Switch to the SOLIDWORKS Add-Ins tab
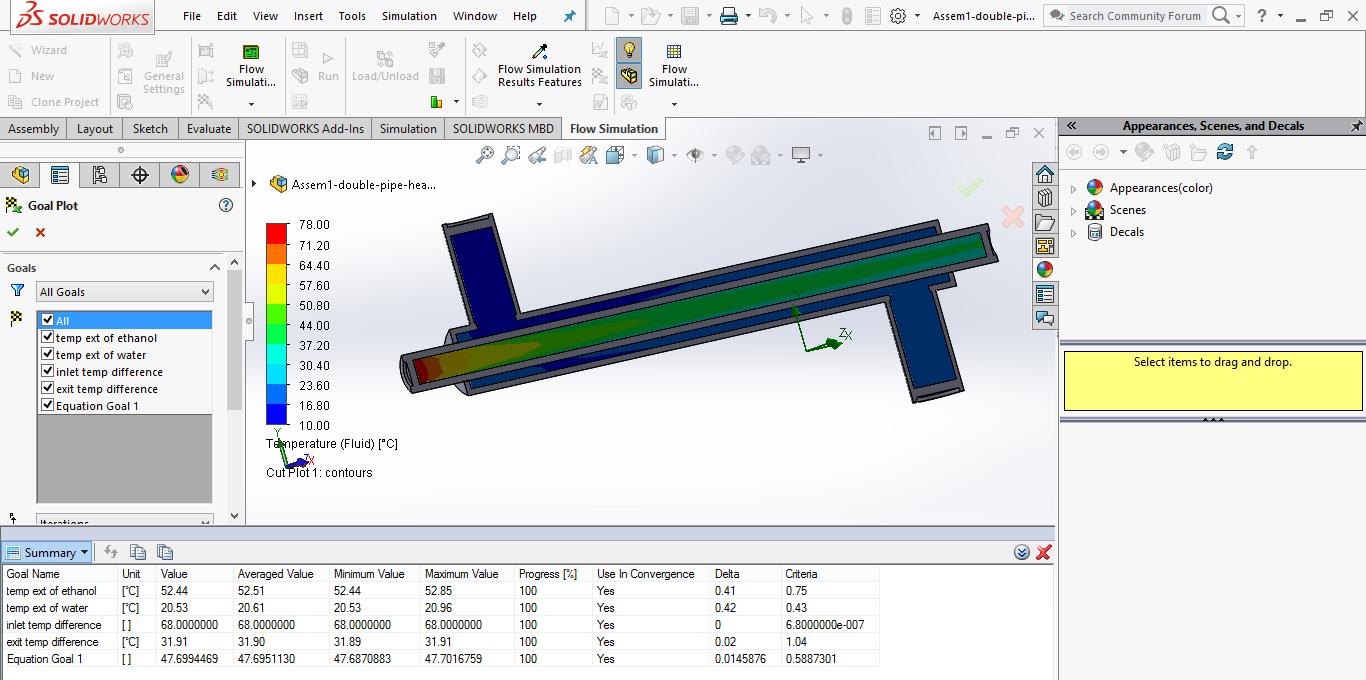Viewport: 1366px width, 680px height. [x=305, y=129]
